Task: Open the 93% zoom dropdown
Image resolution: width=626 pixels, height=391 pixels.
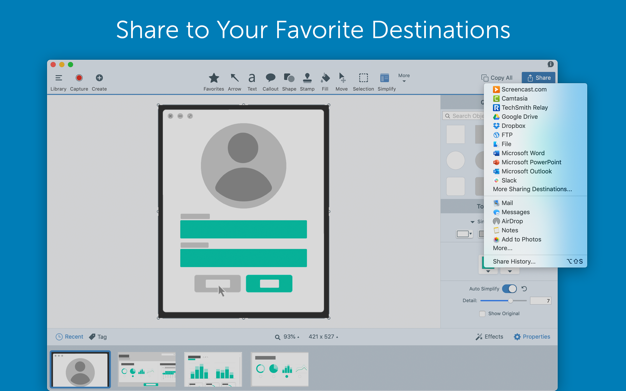Action: [287, 337]
